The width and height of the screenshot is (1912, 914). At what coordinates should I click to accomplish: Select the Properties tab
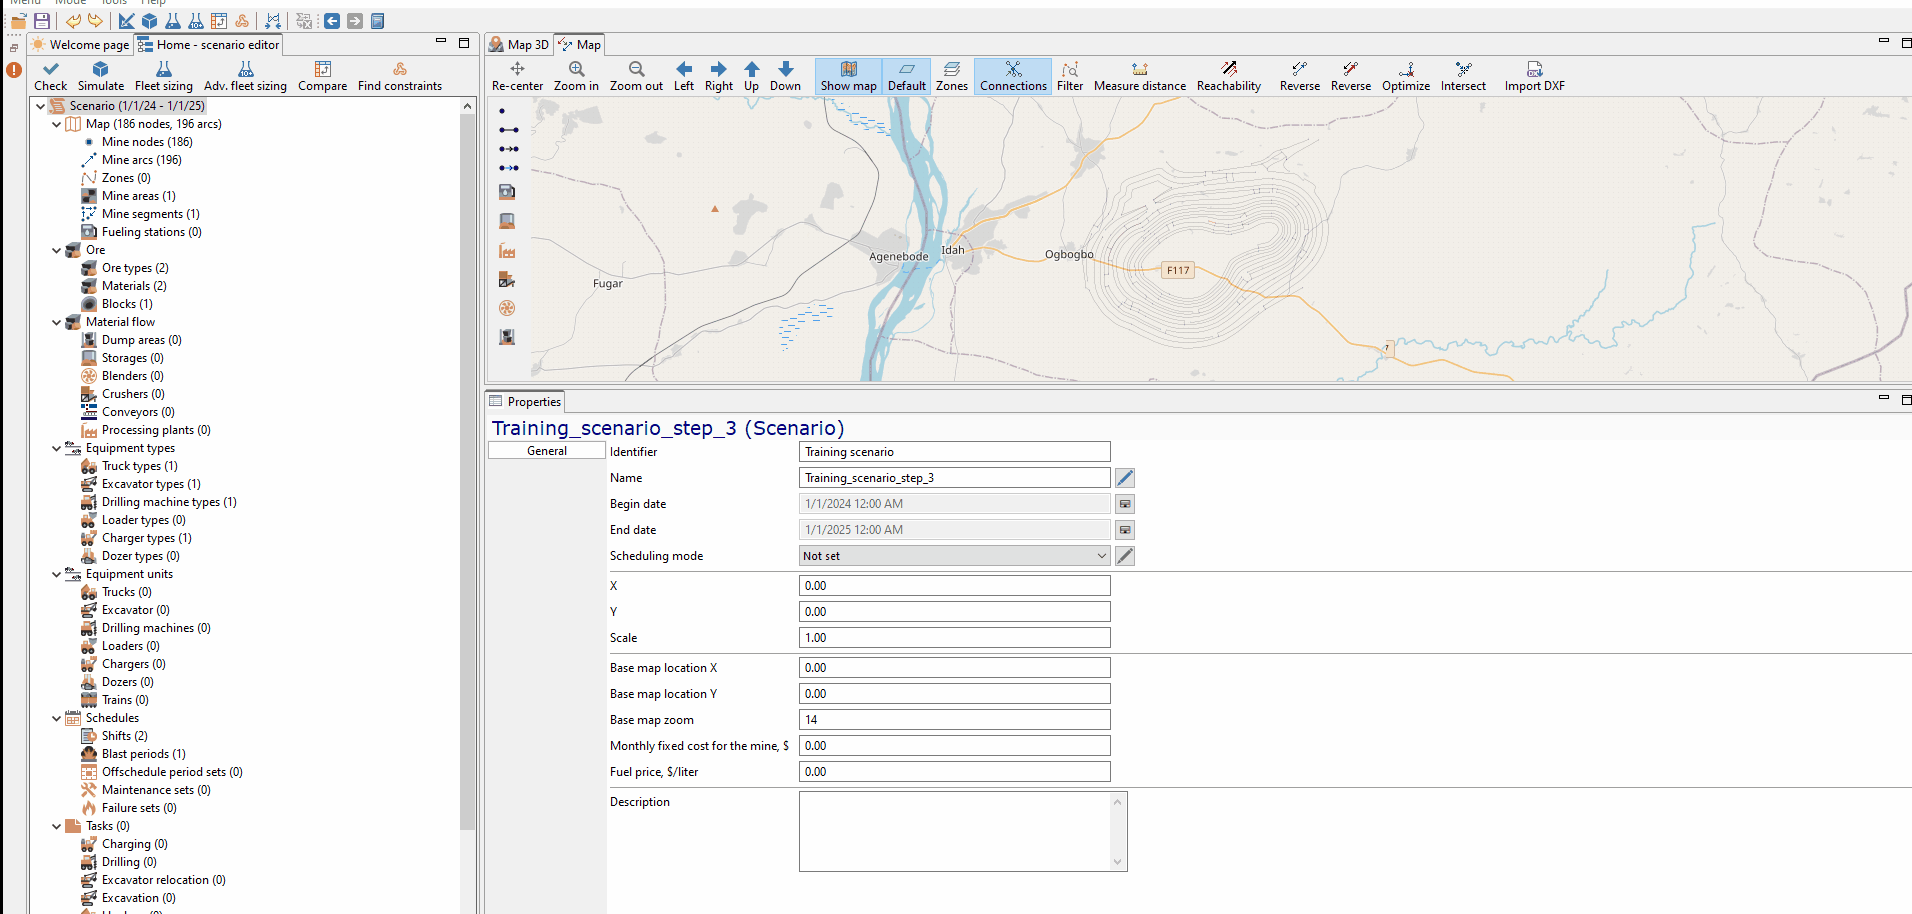(x=525, y=402)
